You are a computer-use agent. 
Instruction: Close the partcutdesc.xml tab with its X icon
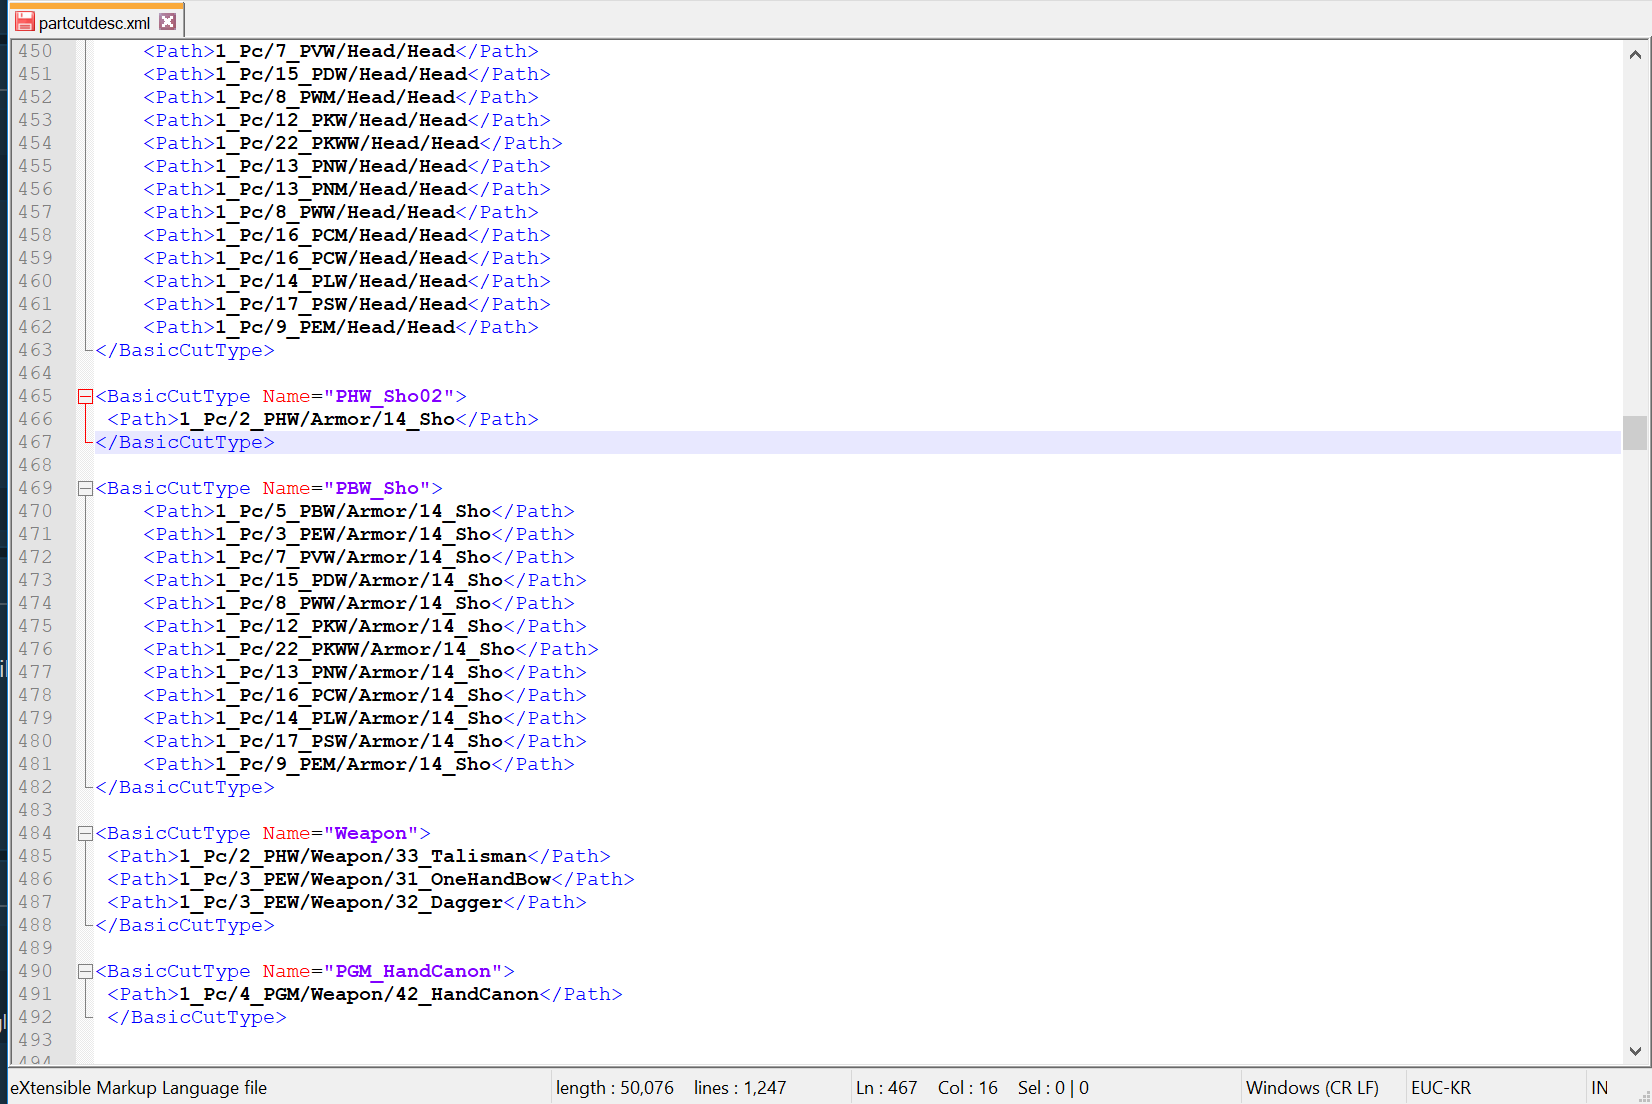168,21
